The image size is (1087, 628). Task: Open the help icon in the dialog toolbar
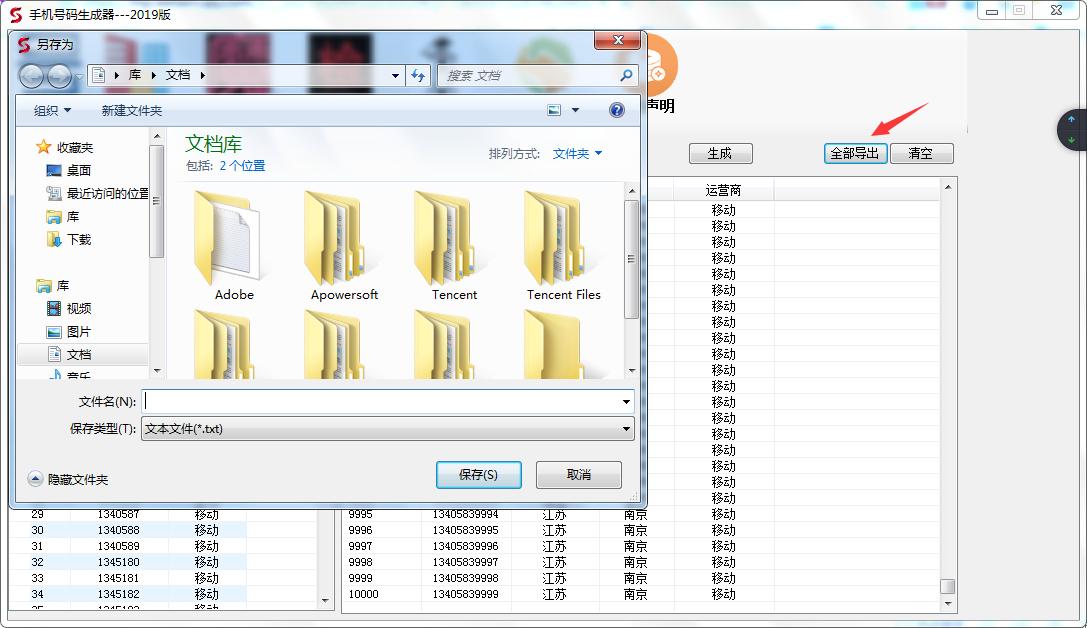[x=617, y=110]
